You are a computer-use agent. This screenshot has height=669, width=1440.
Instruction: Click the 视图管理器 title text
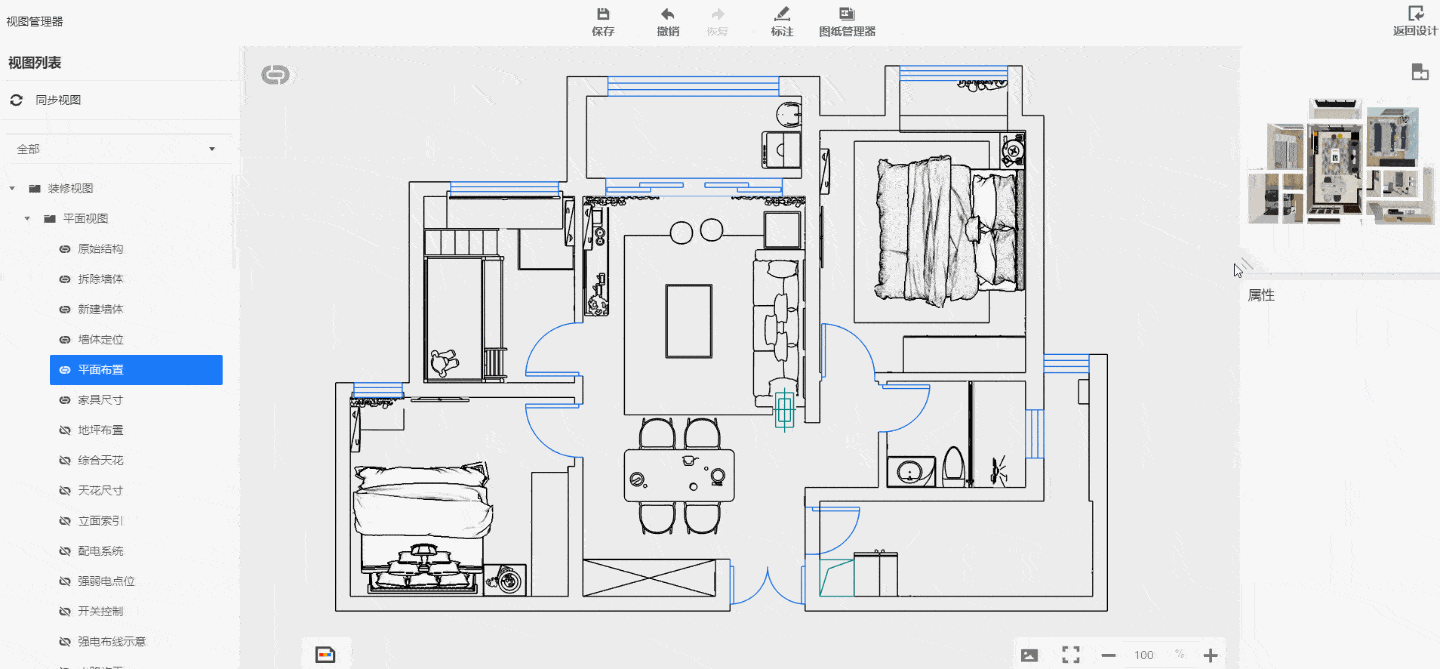[x=34, y=21]
